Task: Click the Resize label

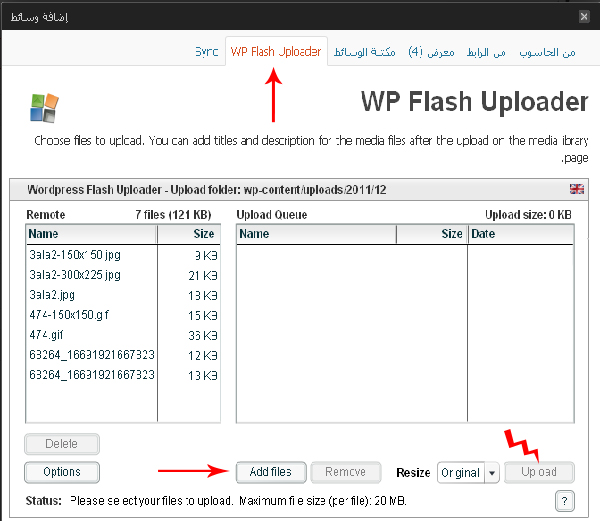Action: pyautogui.click(x=413, y=473)
